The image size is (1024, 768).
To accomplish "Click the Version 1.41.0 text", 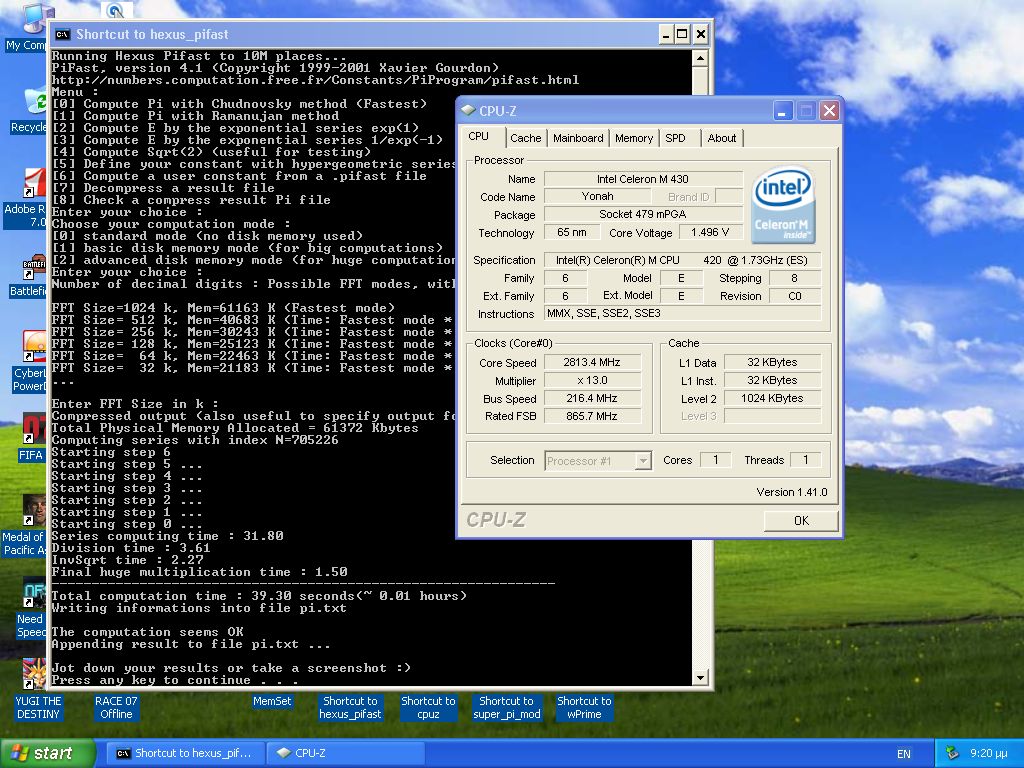I will pyautogui.click(x=792, y=492).
